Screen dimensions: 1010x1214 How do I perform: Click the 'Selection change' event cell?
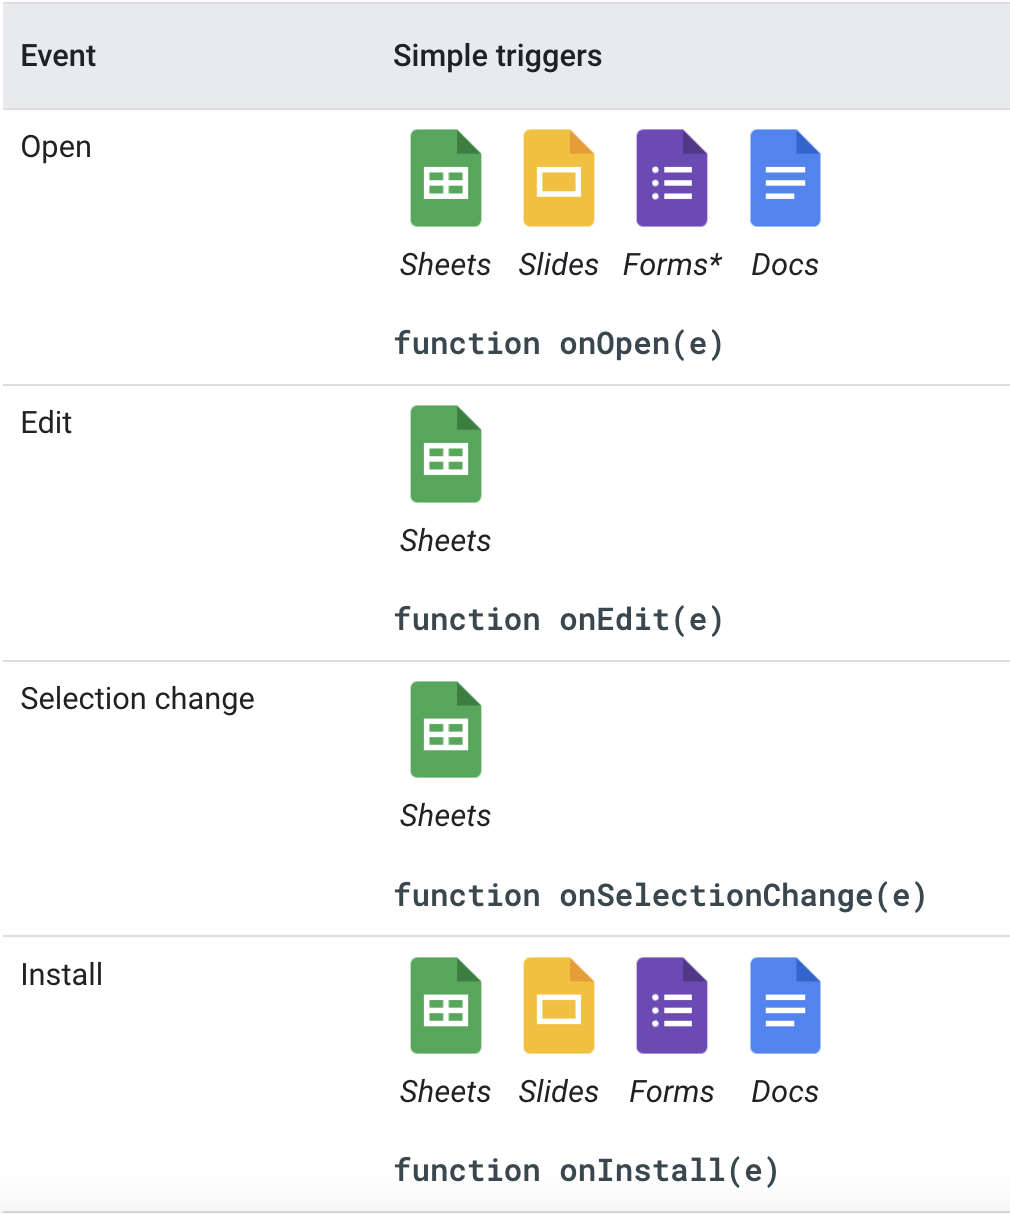click(x=138, y=699)
